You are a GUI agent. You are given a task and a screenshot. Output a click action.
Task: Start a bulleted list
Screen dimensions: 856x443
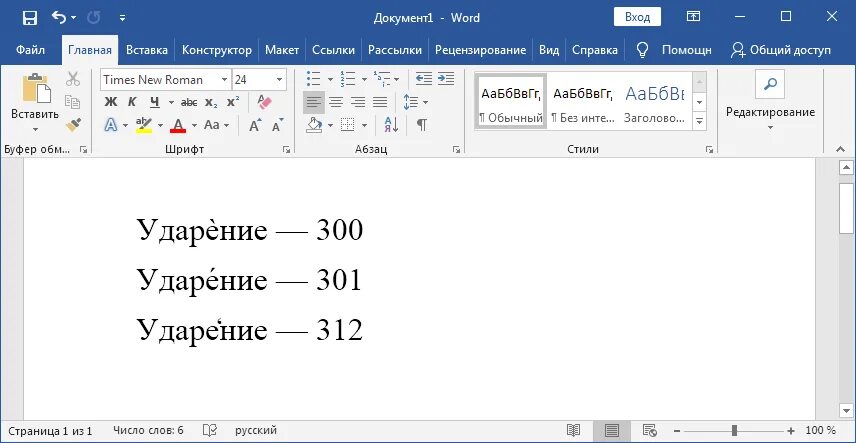[313, 79]
